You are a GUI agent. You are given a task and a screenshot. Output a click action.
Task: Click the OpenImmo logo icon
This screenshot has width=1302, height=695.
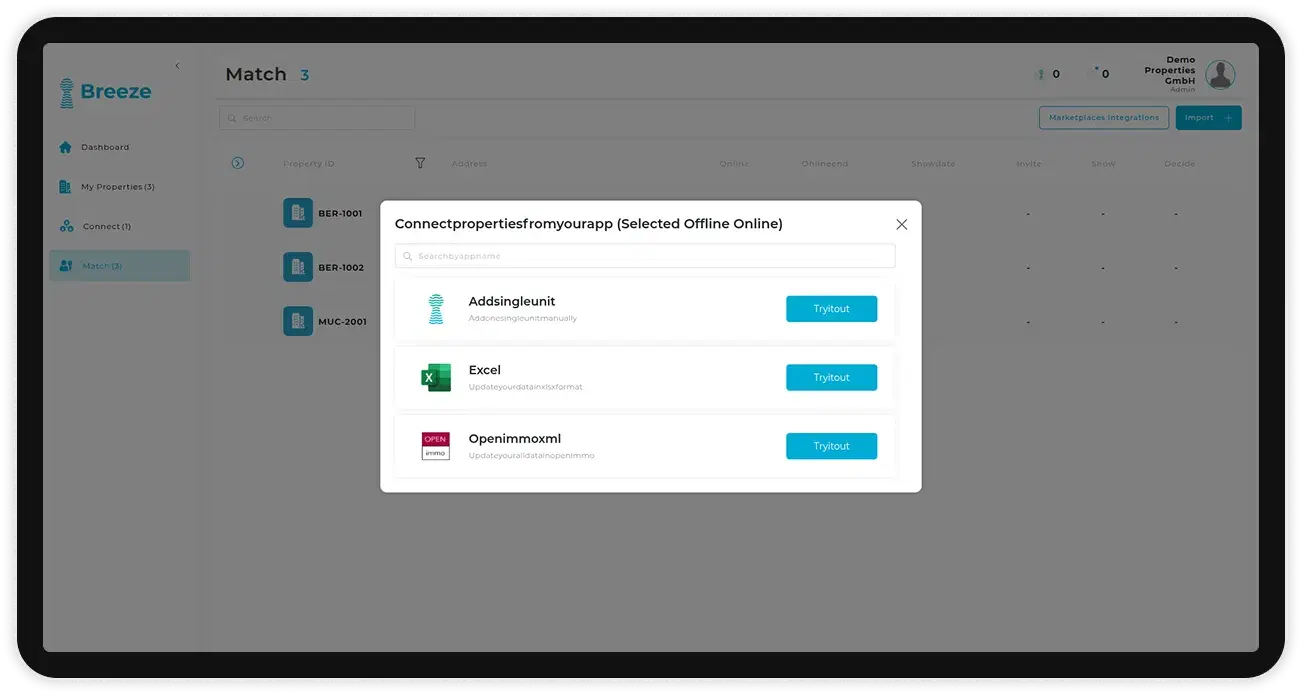436,446
